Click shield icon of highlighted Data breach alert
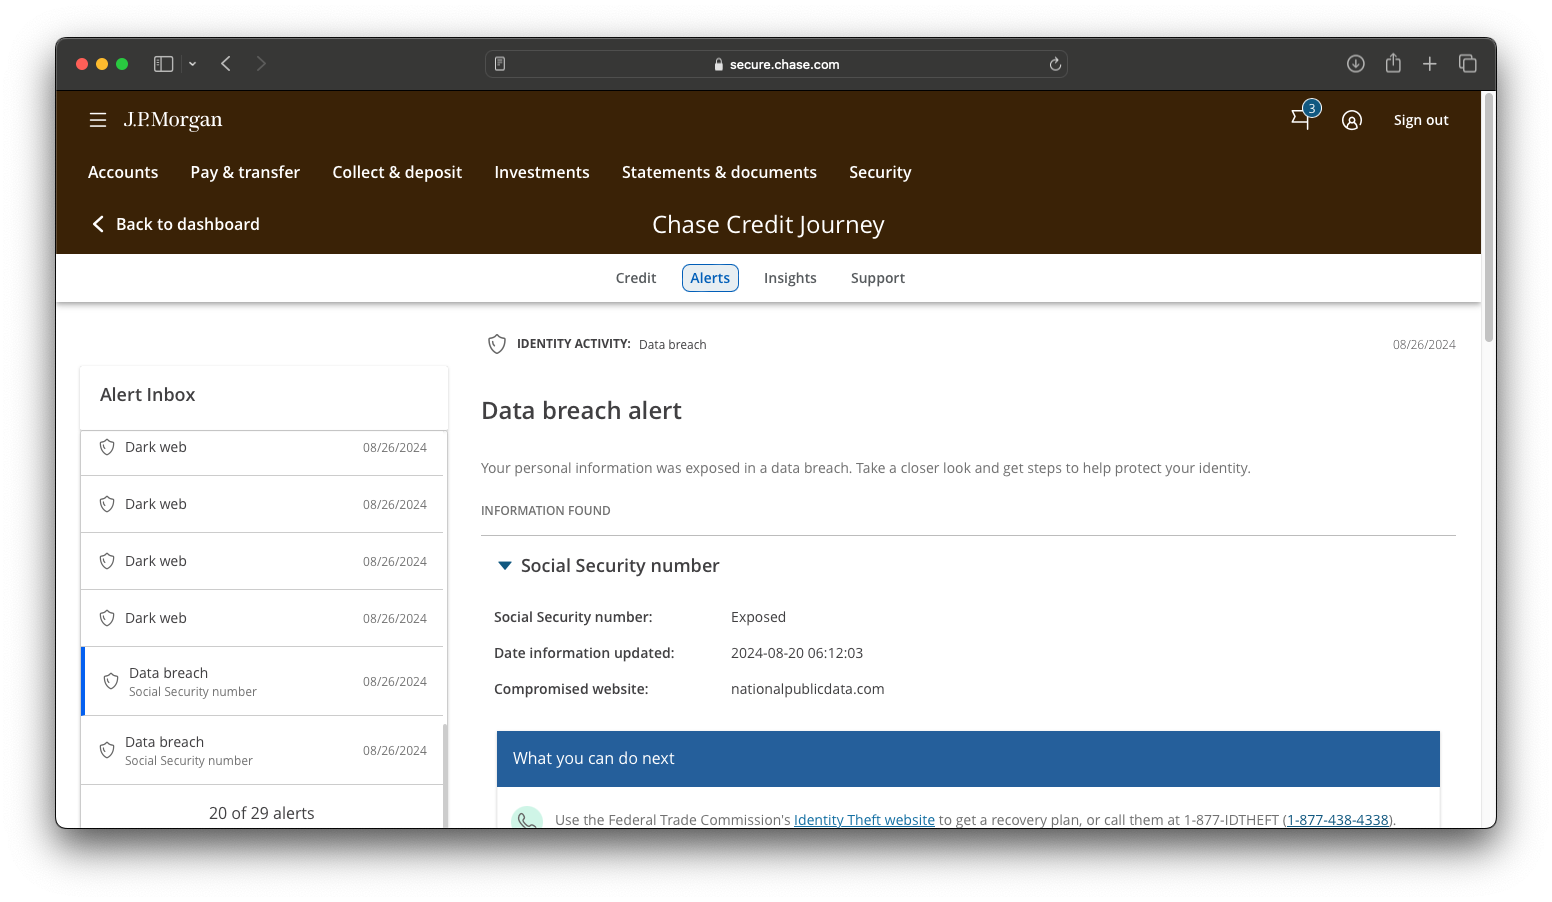Viewport: 1552px width, 902px height. 111,681
